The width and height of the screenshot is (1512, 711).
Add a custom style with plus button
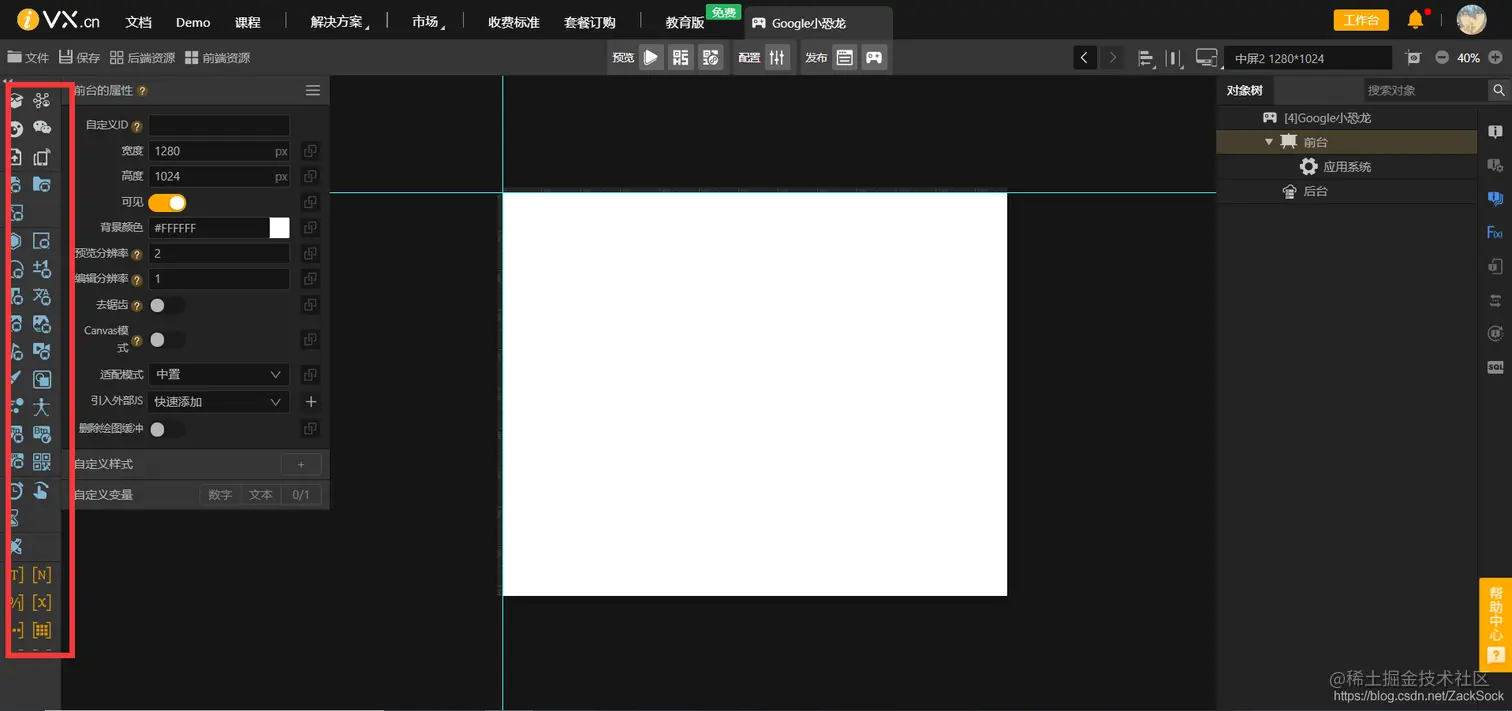[x=301, y=464]
